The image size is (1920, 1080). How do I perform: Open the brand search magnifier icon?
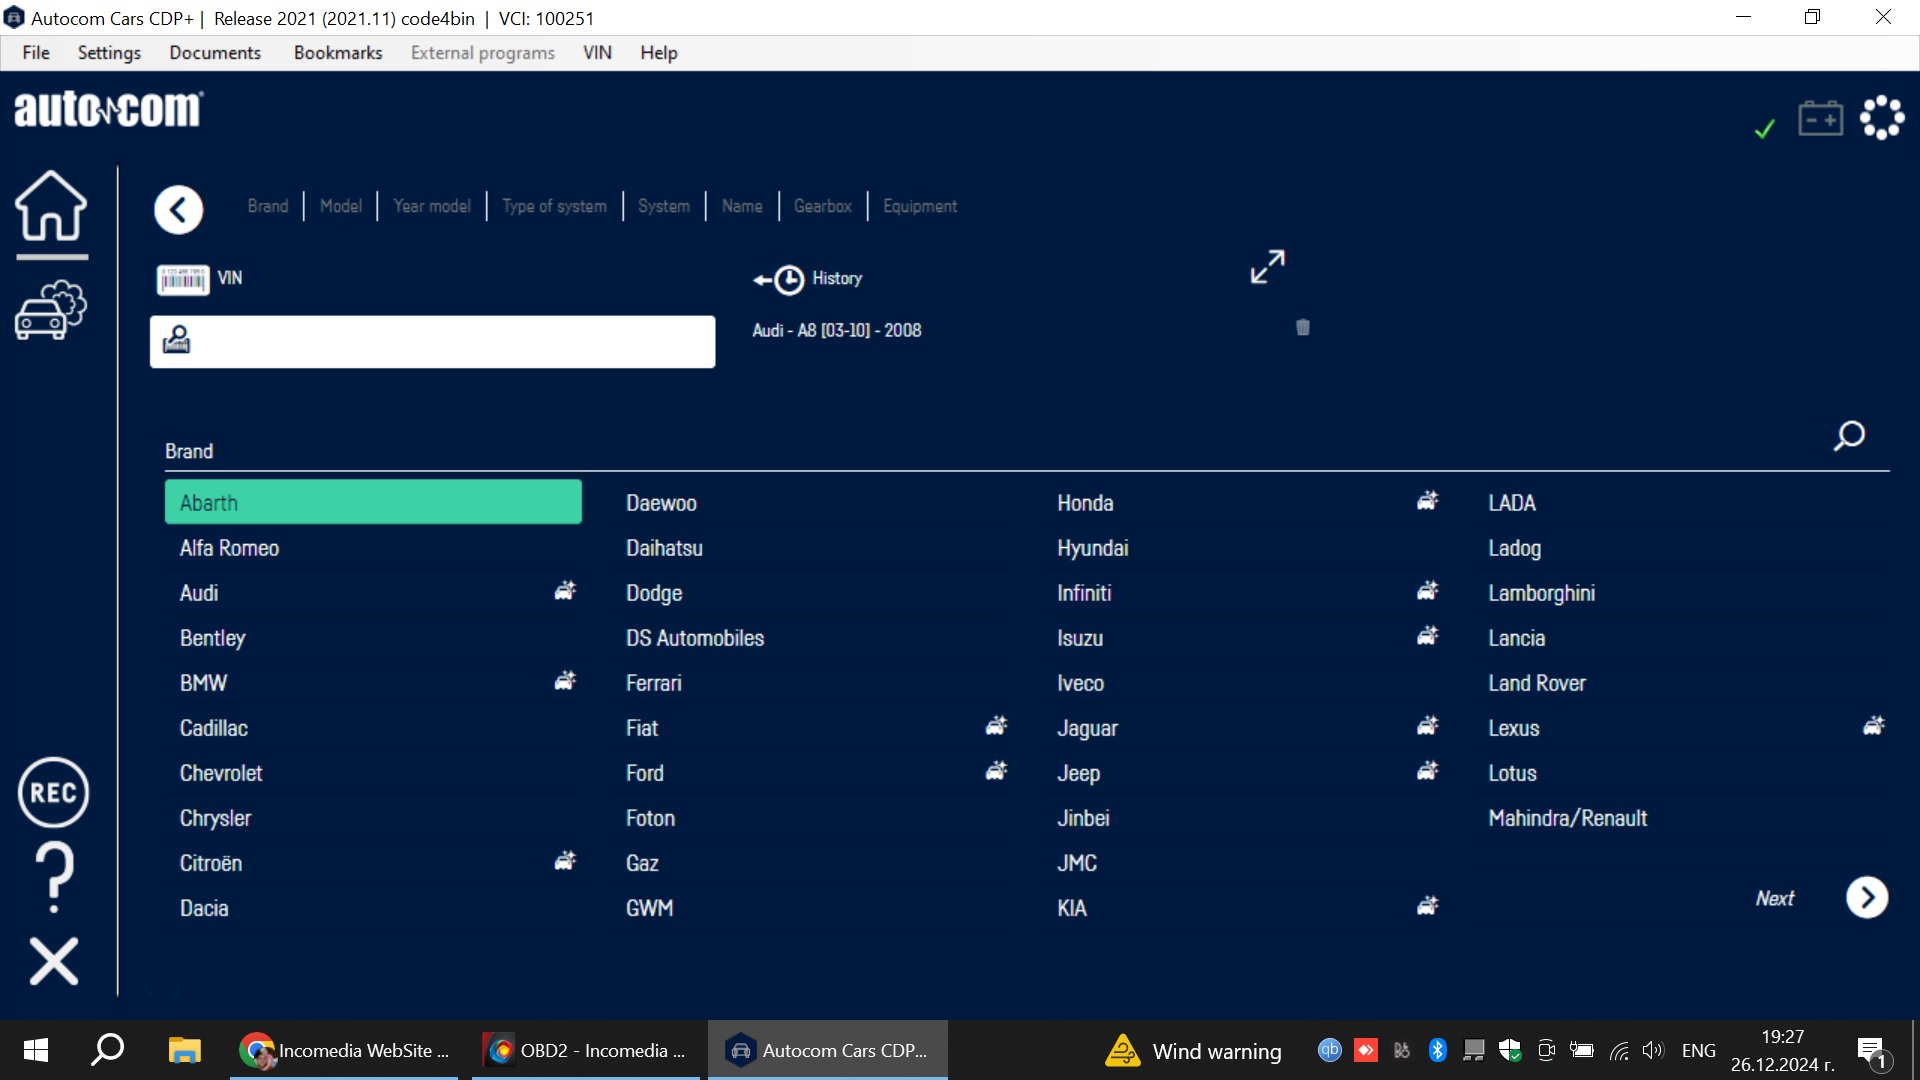[x=1849, y=436]
